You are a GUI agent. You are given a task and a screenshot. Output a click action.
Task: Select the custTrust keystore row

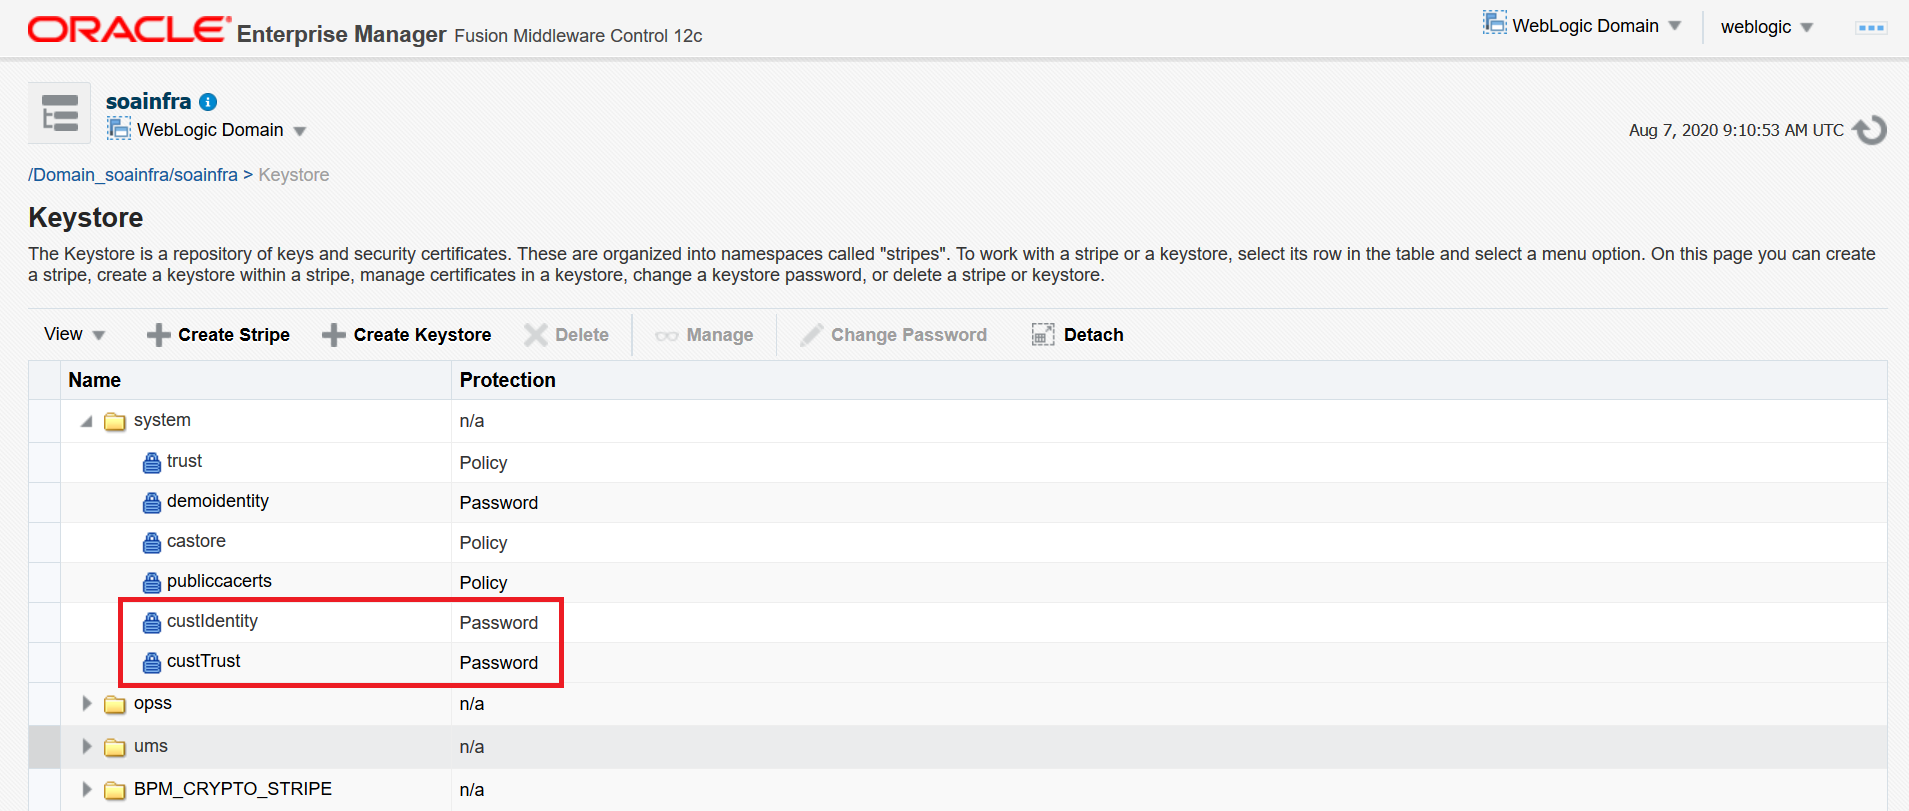click(958, 662)
